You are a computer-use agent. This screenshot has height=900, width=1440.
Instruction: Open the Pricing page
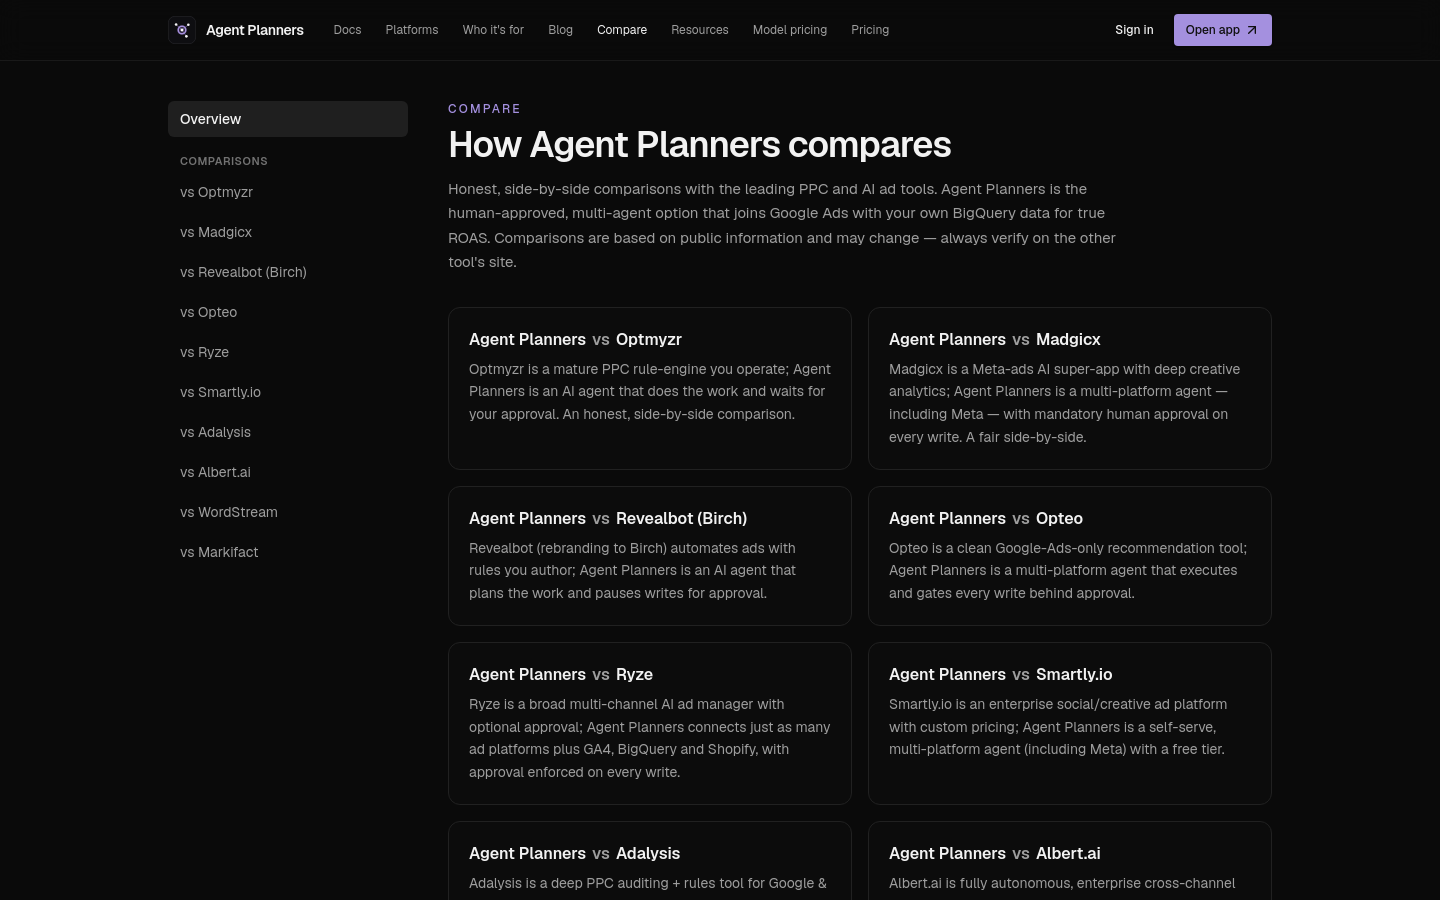(x=870, y=30)
